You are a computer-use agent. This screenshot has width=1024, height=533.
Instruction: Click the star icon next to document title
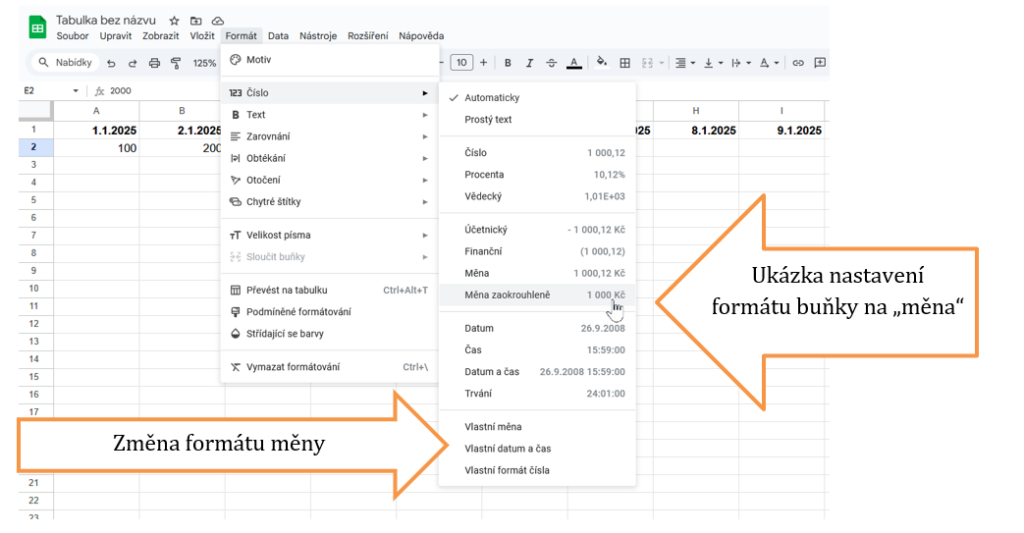pyautogui.click(x=175, y=20)
